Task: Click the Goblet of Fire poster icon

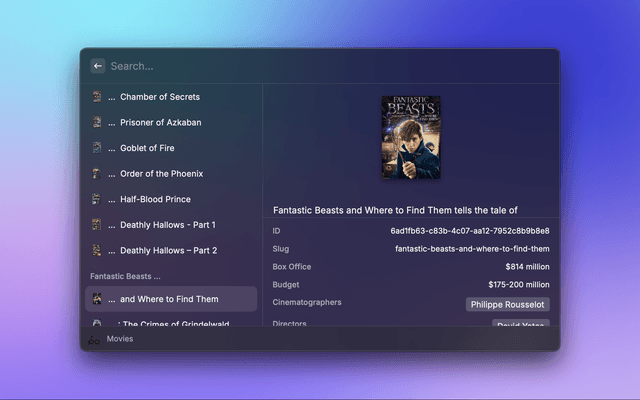Action: tap(97, 148)
